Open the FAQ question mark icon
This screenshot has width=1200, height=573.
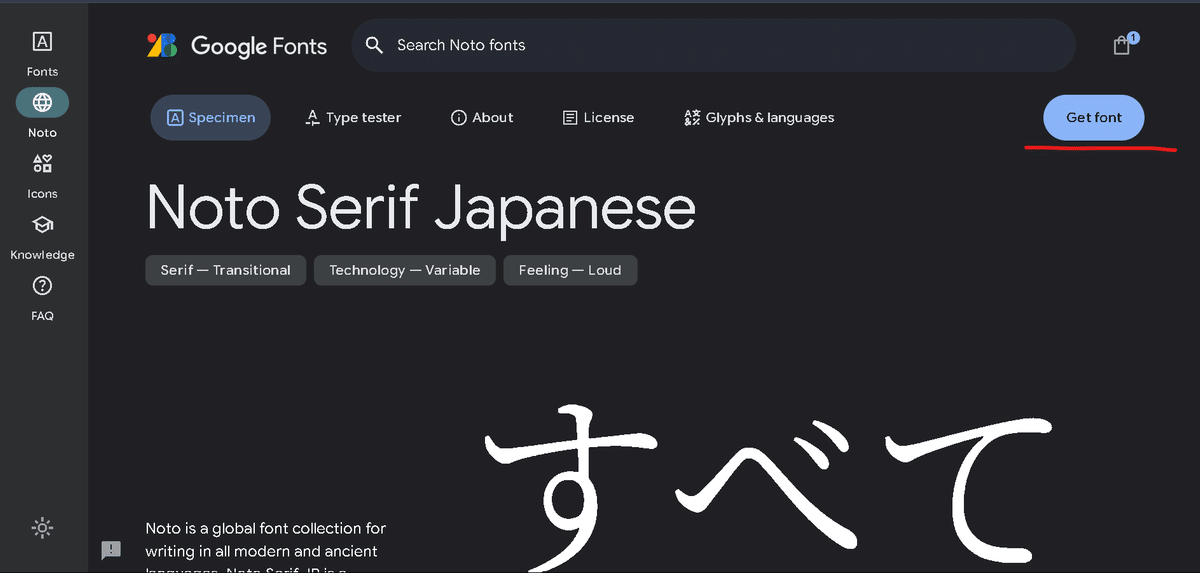pyautogui.click(x=42, y=286)
